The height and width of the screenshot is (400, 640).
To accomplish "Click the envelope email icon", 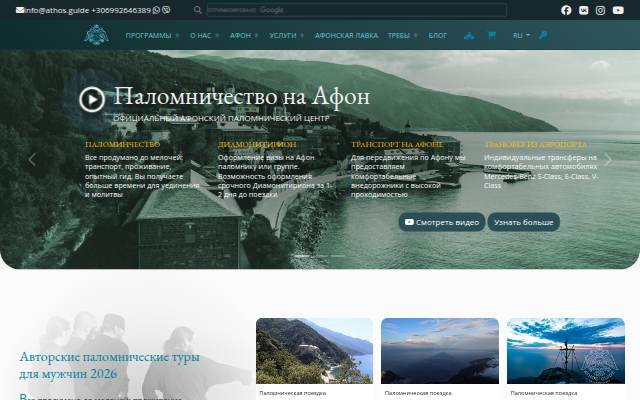I will (20, 10).
